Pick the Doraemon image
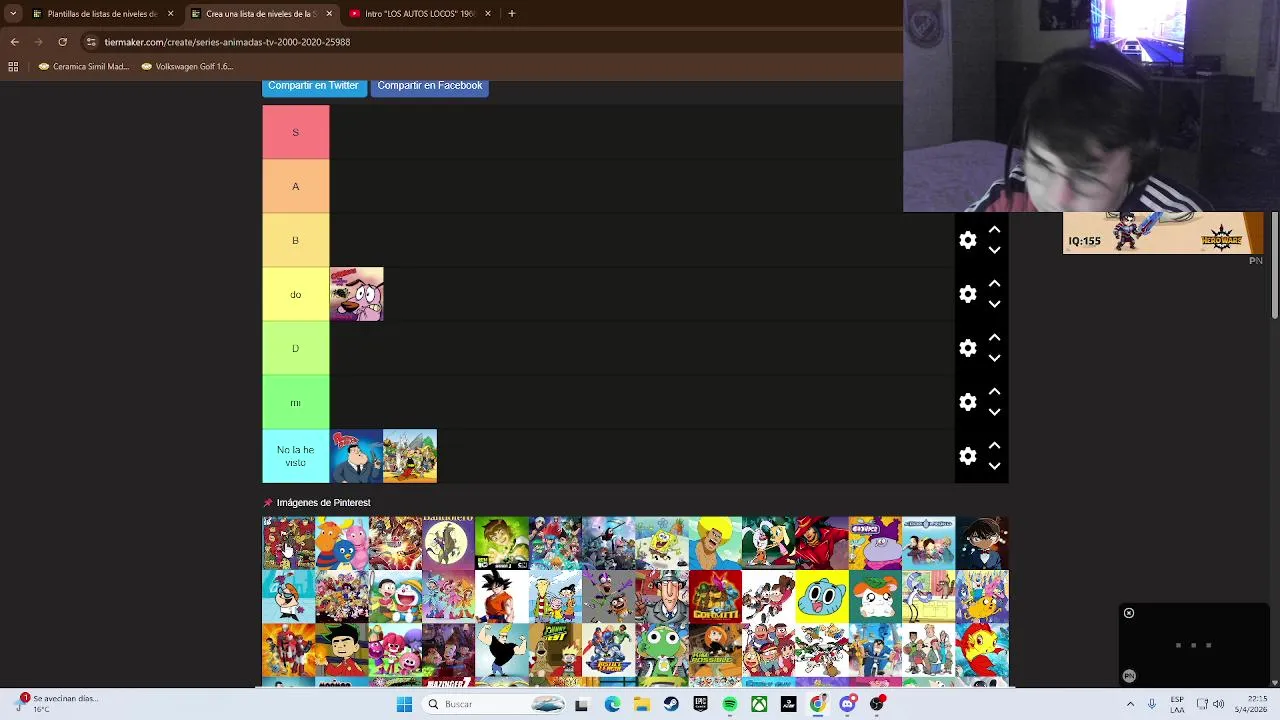Image resolution: width=1280 pixels, height=720 pixels. click(x=395, y=597)
